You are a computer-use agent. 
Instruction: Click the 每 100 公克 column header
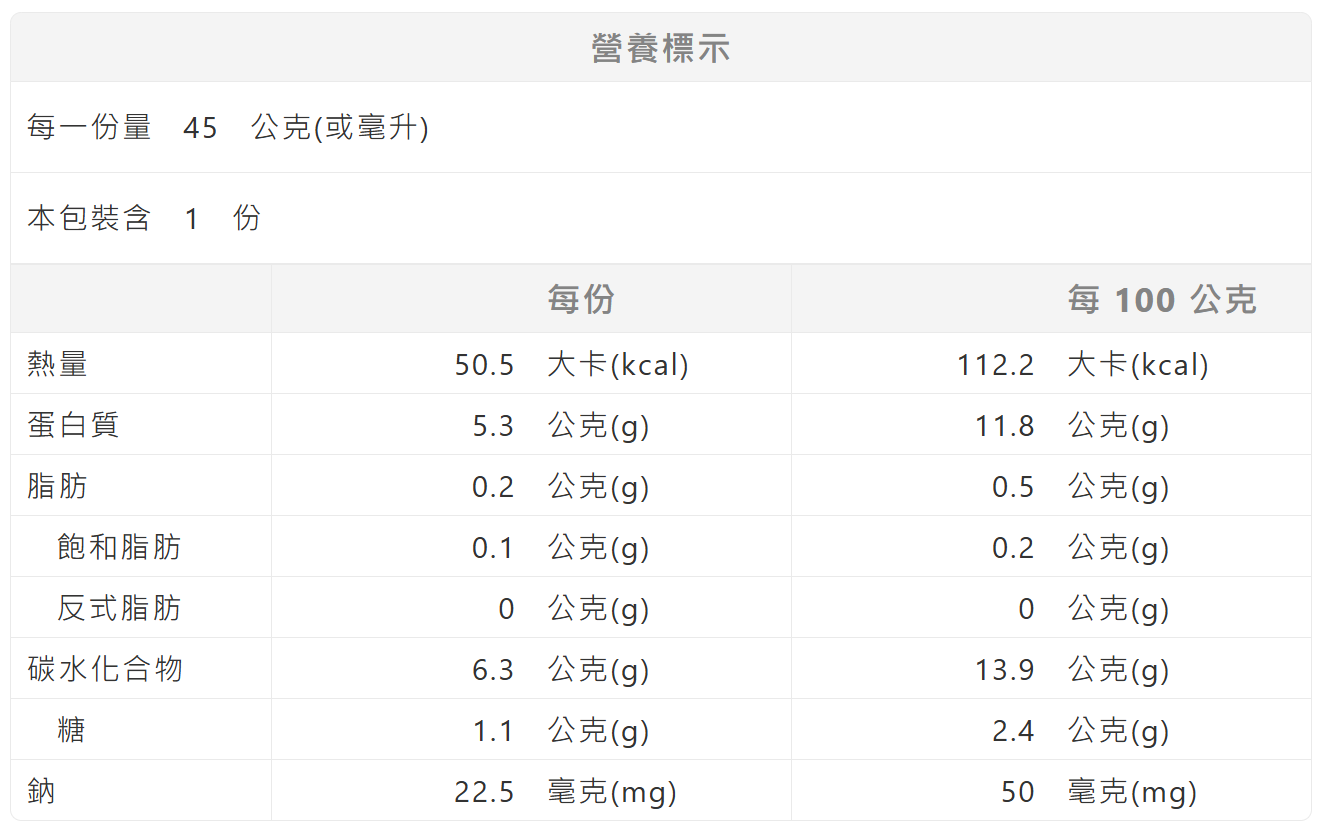pos(1162,299)
